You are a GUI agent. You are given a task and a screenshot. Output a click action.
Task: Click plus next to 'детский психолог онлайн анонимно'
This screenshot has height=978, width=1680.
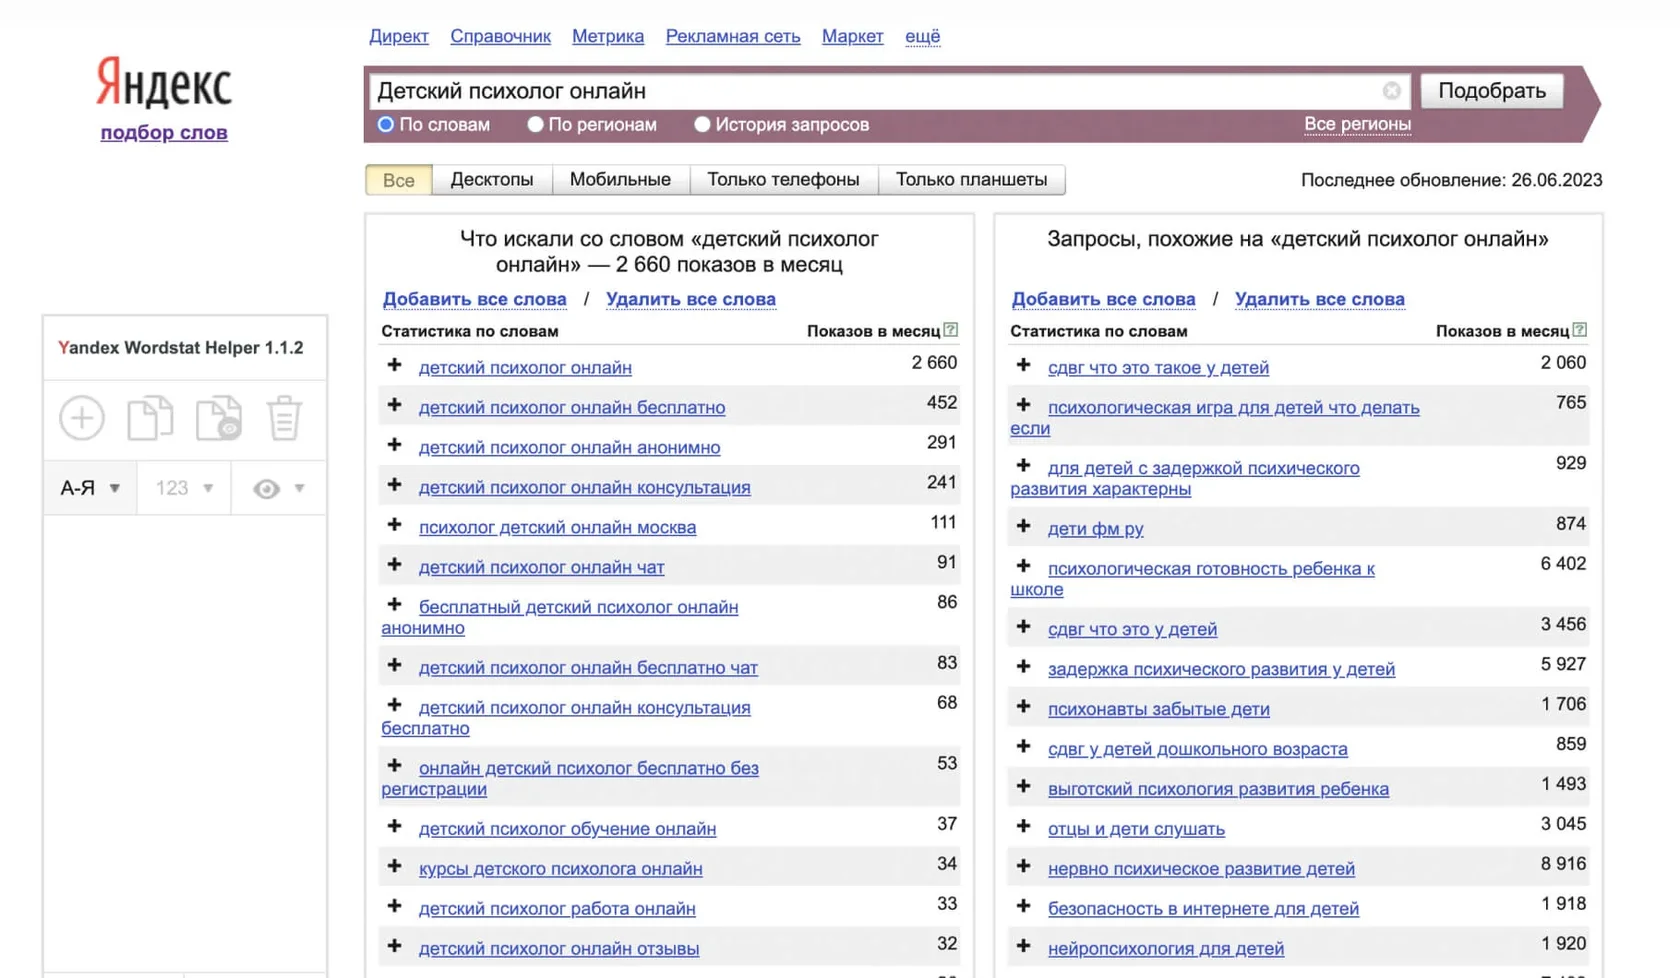(395, 446)
